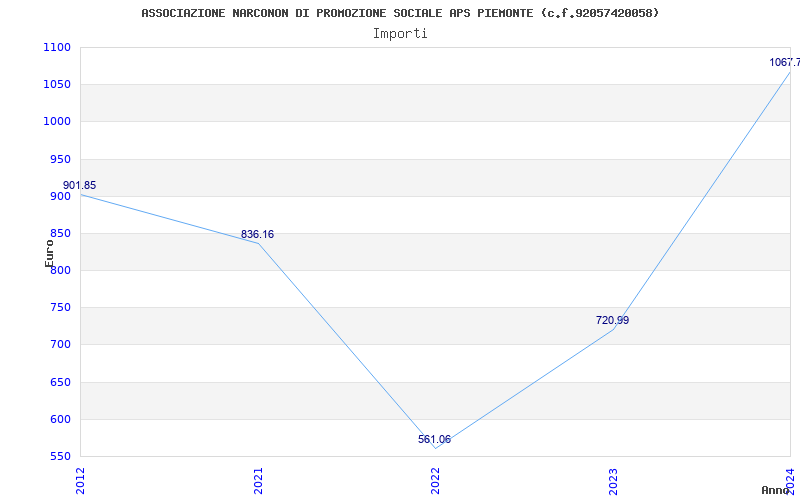Click the Anno x-axis title
The width and height of the screenshot is (800, 500).
pyautogui.click(x=775, y=490)
